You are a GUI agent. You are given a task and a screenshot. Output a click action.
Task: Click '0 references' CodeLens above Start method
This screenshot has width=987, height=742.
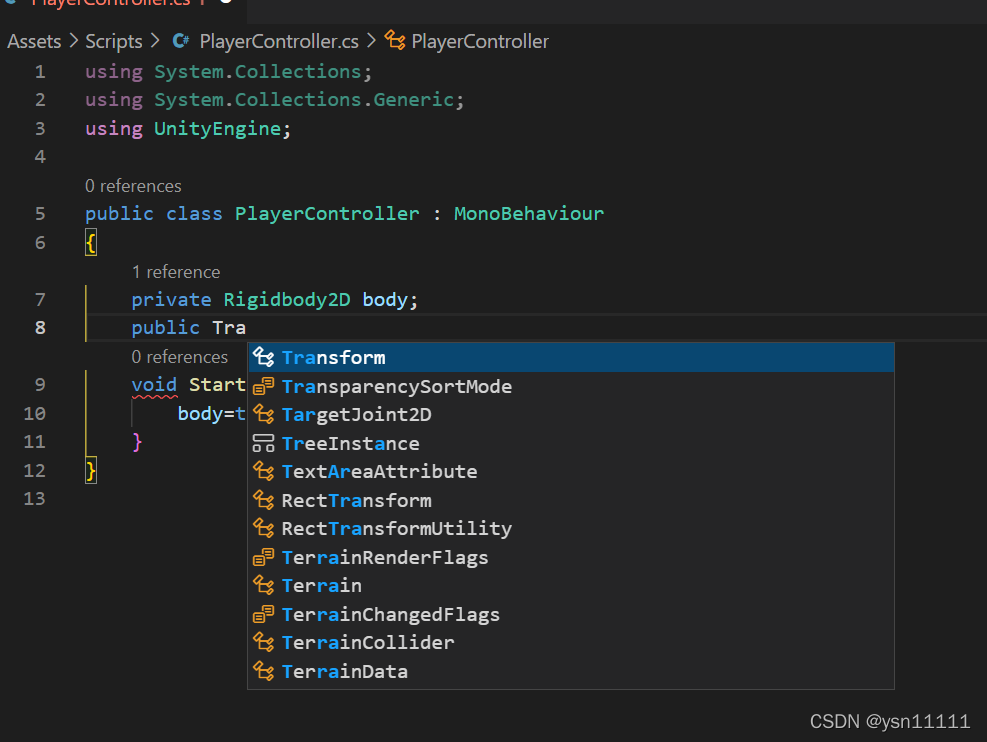point(179,357)
